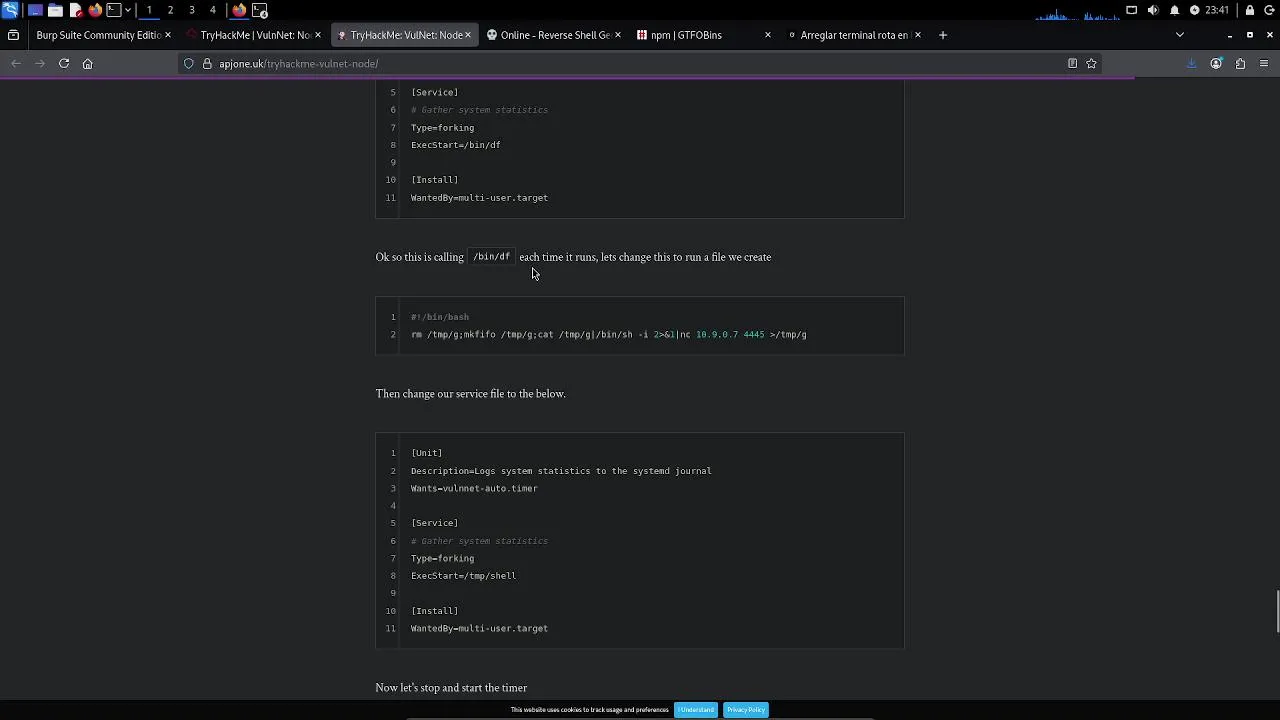
Task: Lock the screen with padlock icon
Action: pos(1249,10)
